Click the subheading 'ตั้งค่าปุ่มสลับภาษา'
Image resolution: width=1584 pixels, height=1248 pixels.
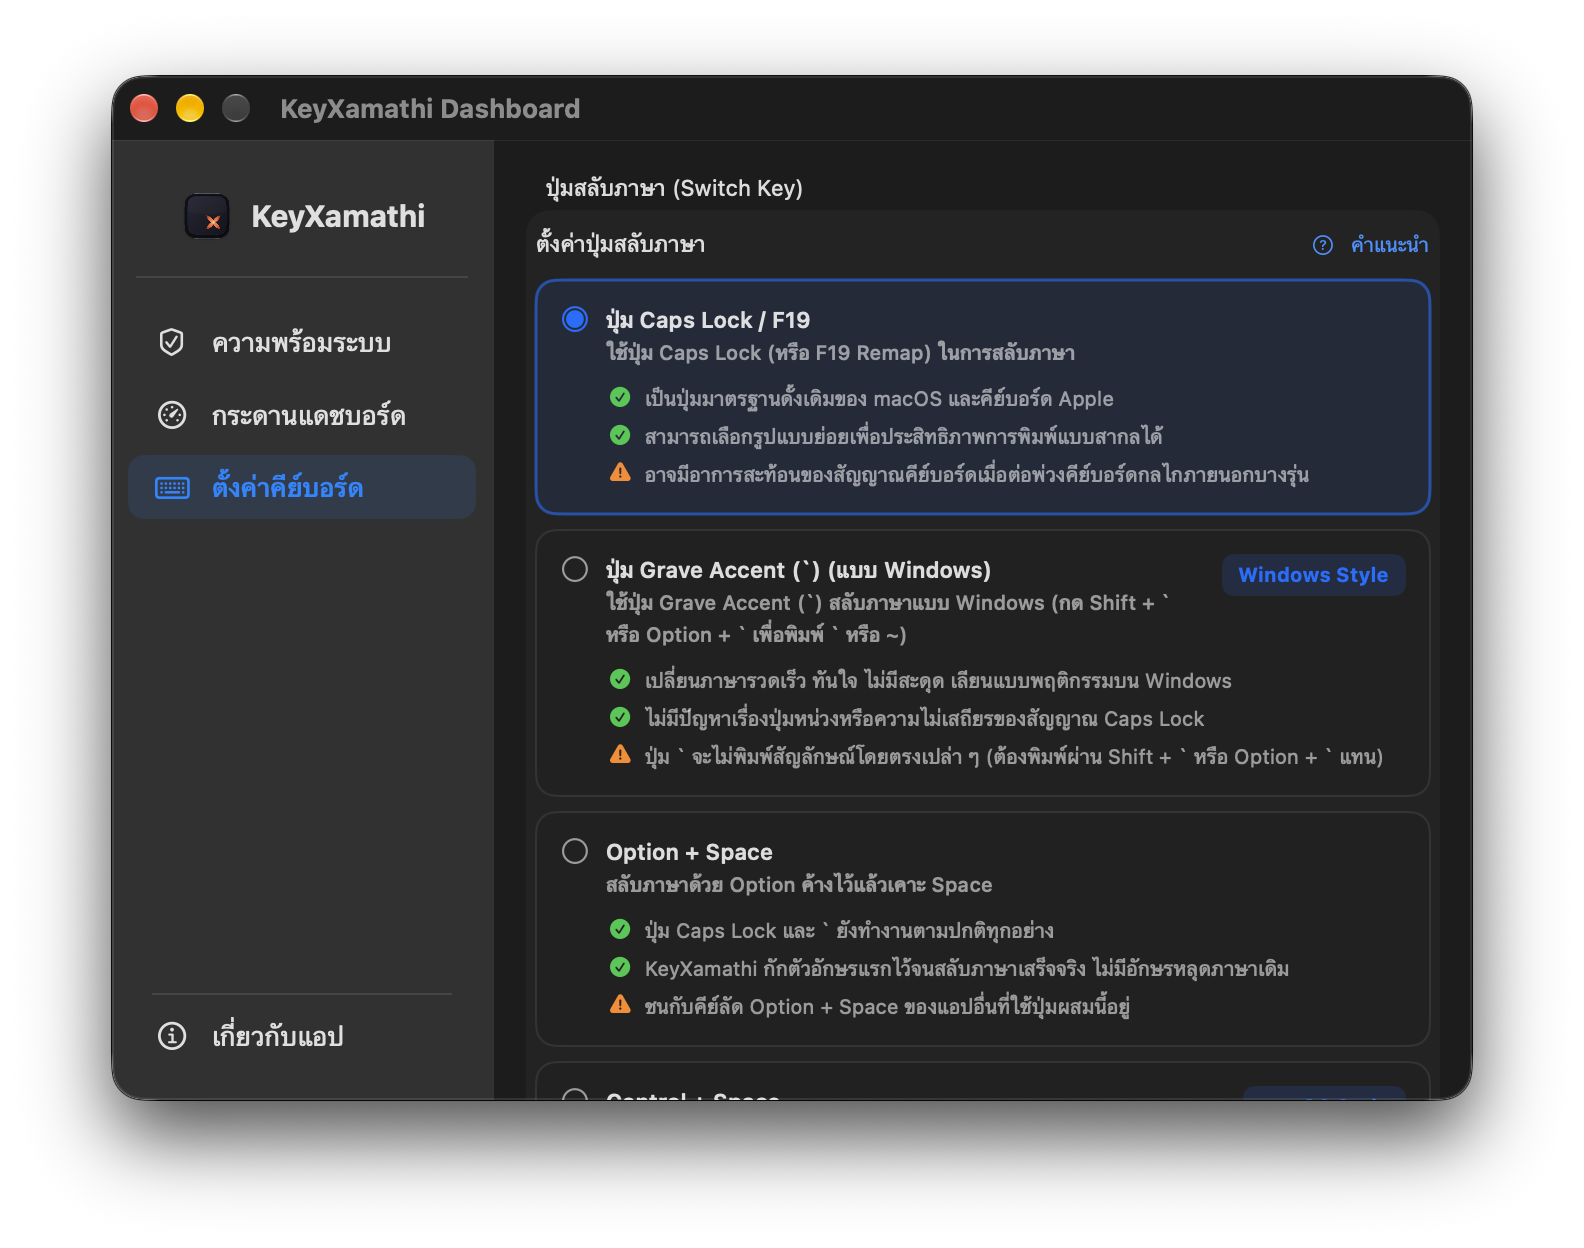[x=620, y=244]
